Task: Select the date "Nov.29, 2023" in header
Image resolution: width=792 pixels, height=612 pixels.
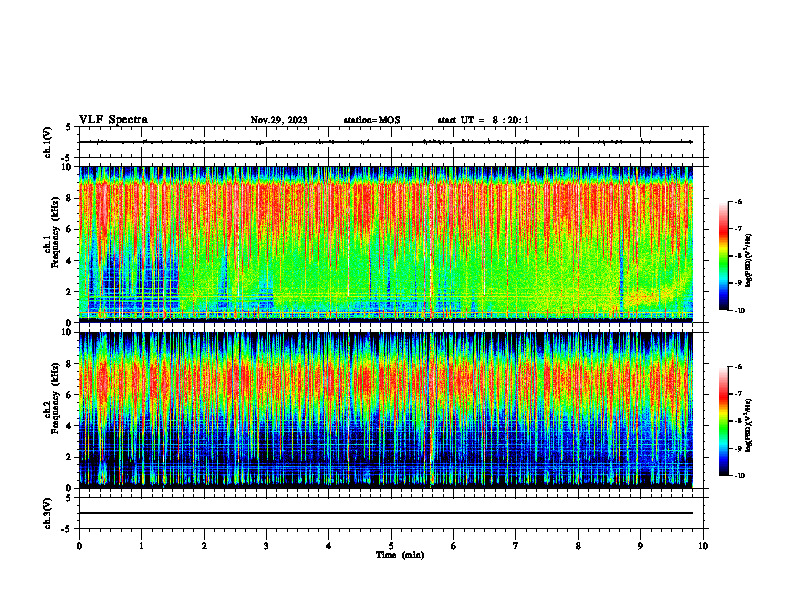Action: point(279,120)
